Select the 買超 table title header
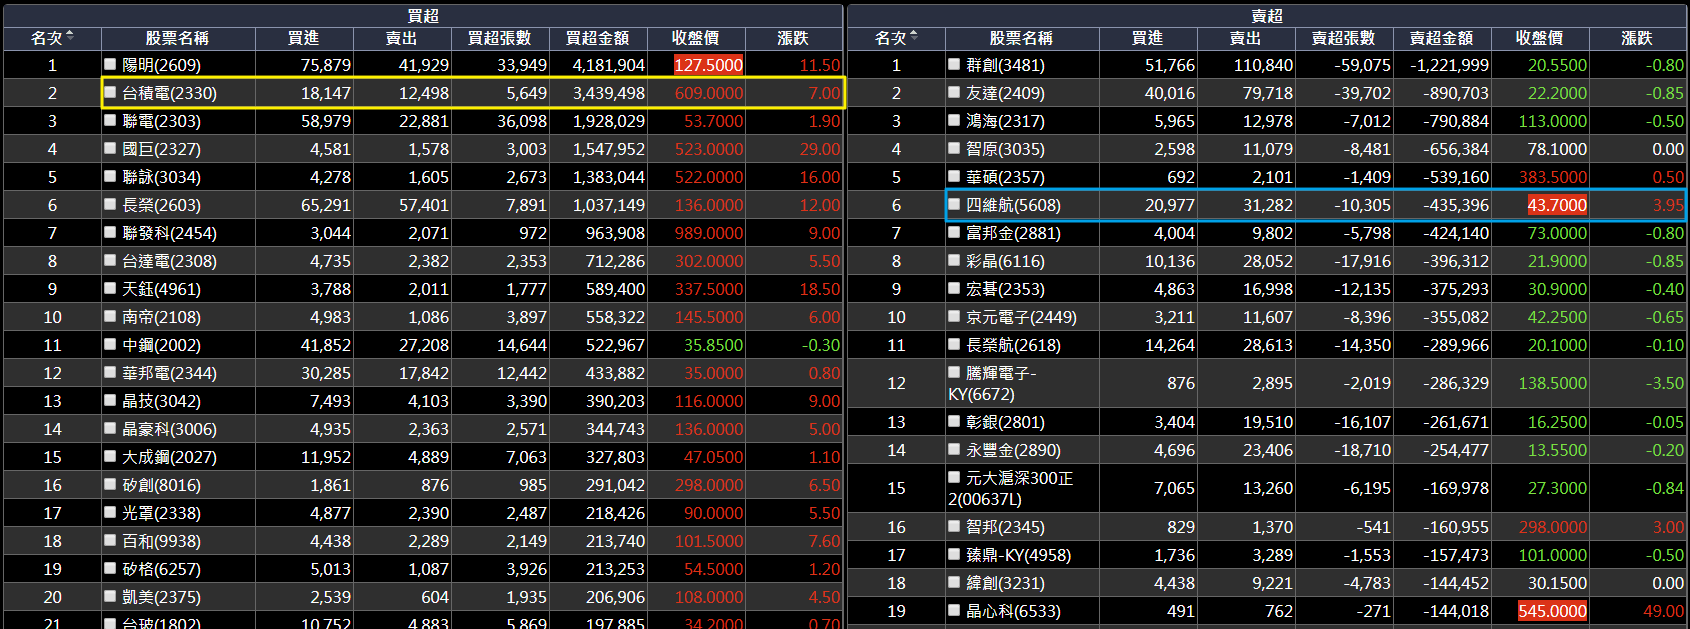This screenshot has width=1690, height=629. tap(423, 16)
